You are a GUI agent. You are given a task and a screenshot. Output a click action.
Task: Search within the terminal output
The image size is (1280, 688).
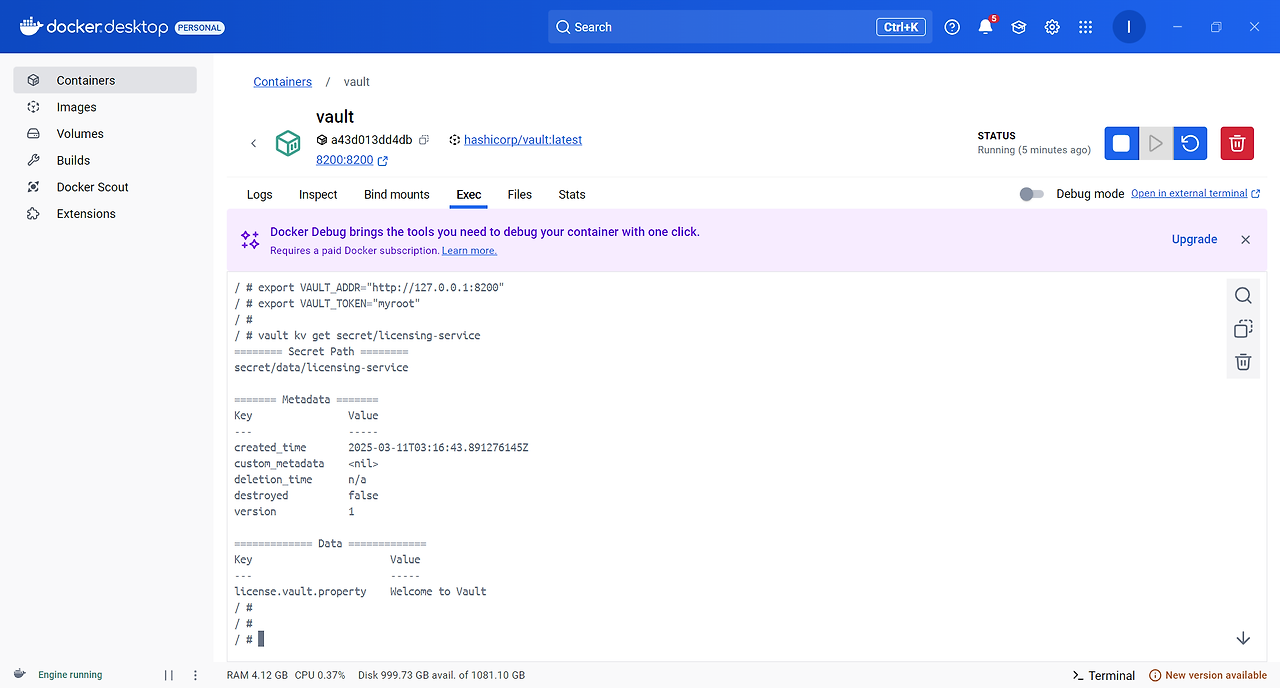tap(1243, 295)
